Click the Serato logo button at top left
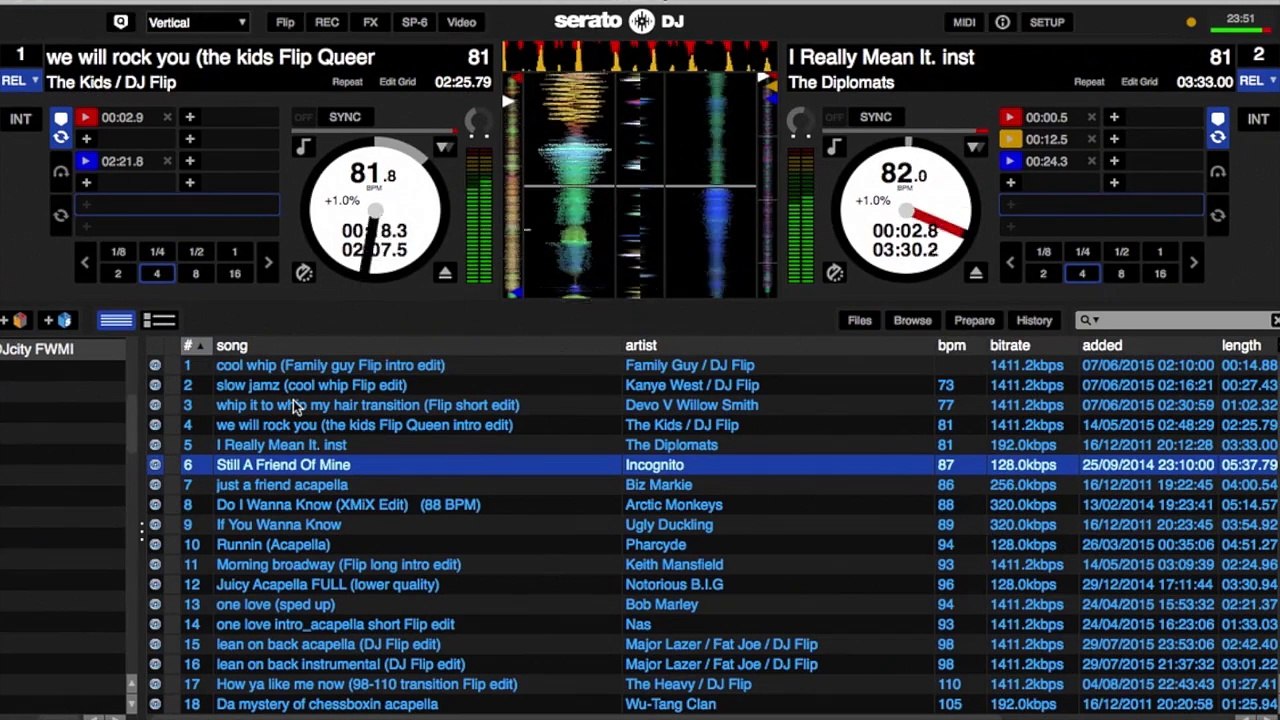This screenshot has height=720, width=1280. [x=121, y=22]
